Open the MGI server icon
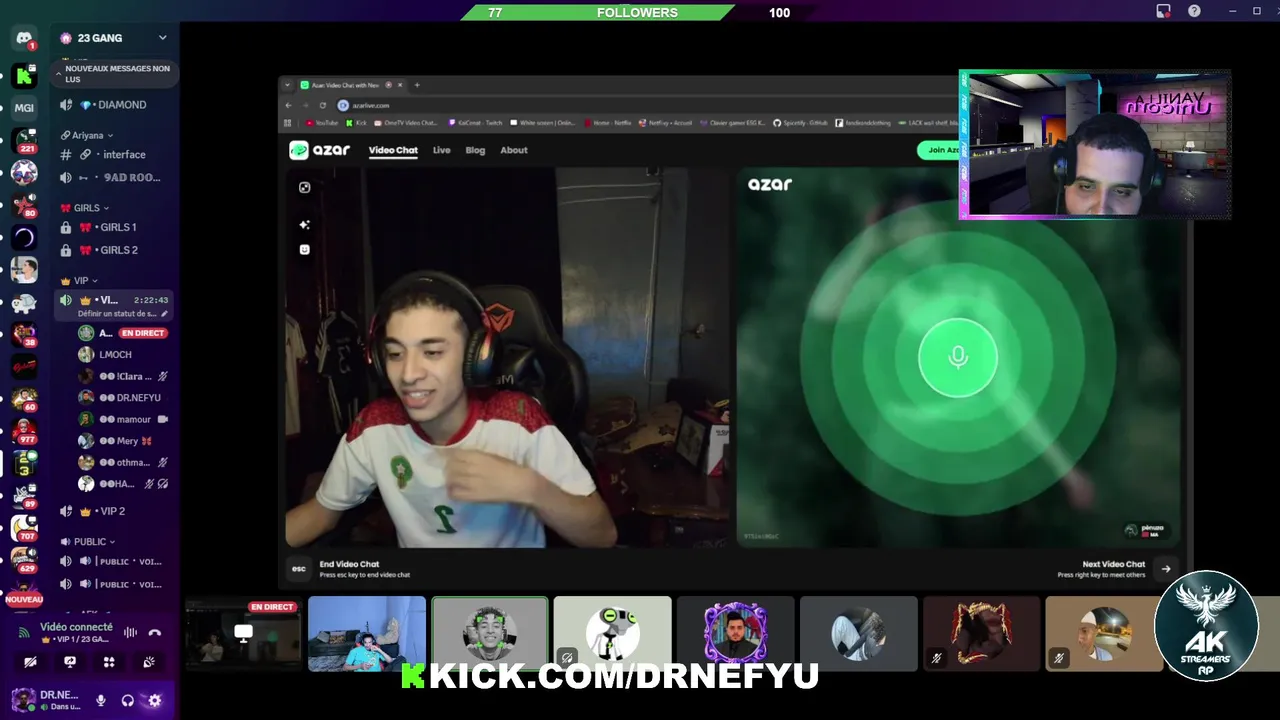Image resolution: width=1280 pixels, height=720 pixels. pyautogui.click(x=24, y=108)
